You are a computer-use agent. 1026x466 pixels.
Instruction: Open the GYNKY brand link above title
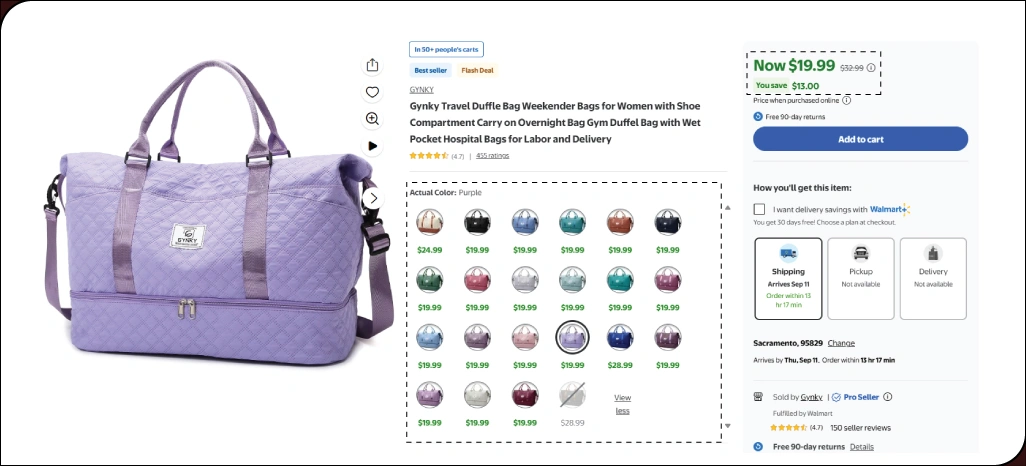[x=421, y=90]
